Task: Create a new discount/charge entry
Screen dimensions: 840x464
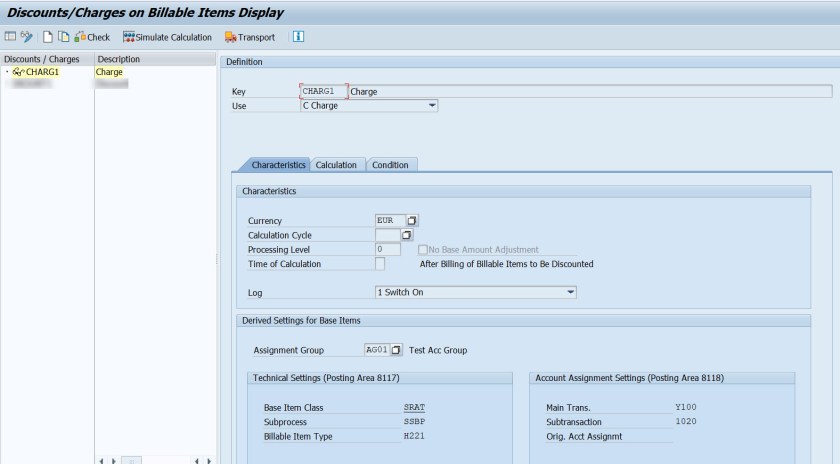Action: (x=48, y=36)
